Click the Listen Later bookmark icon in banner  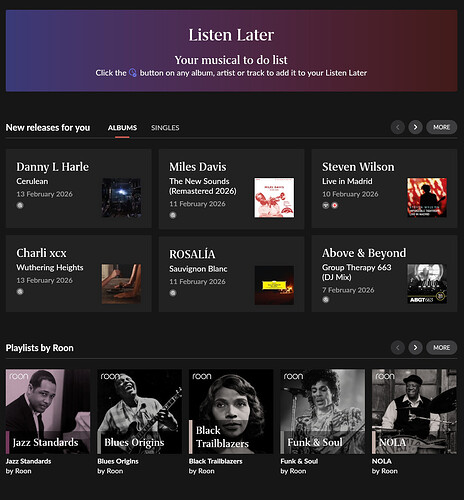133,73
